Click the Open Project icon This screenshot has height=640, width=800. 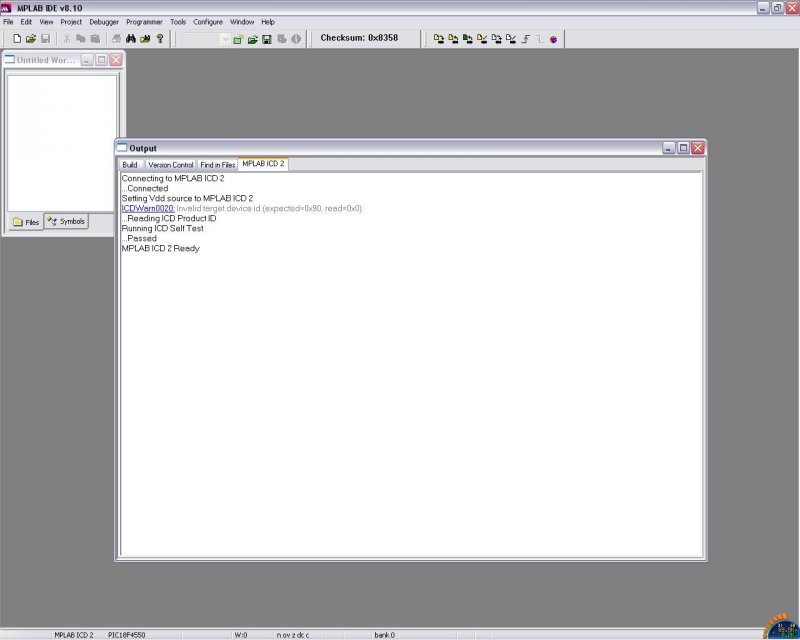point(253,39)
